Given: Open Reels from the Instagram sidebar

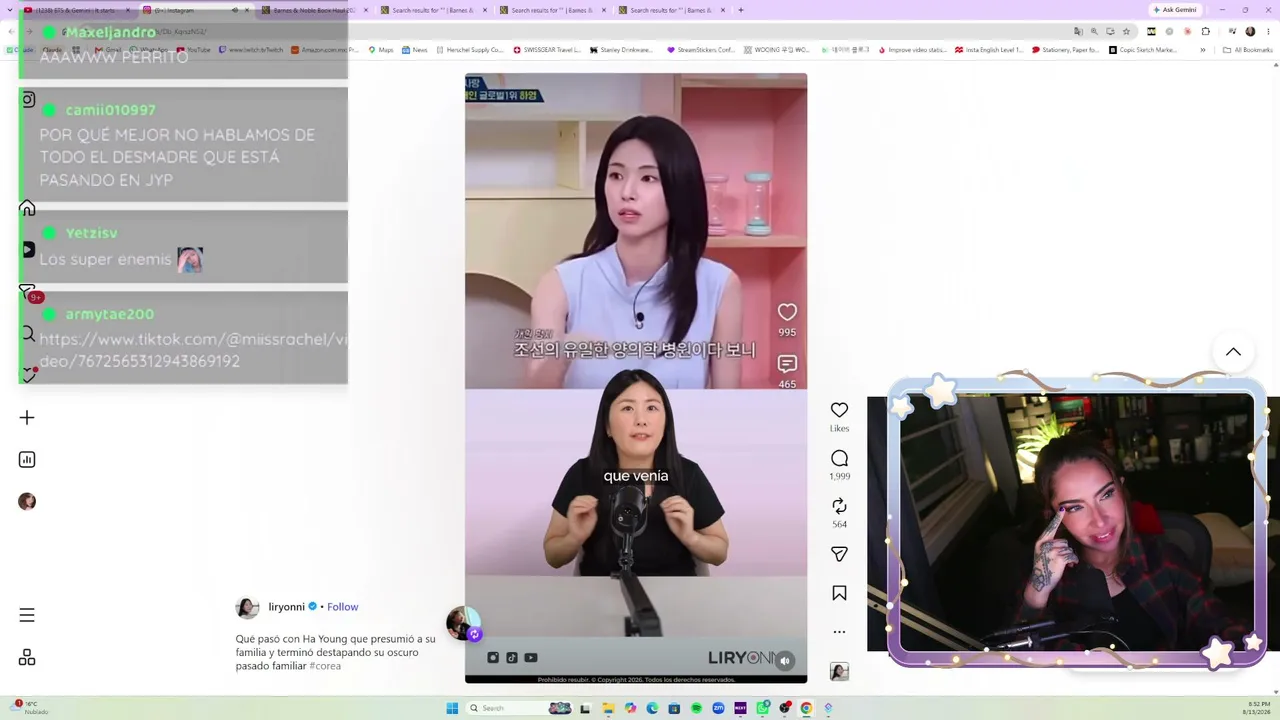Looking at the screenshot, I should (27, 250).
